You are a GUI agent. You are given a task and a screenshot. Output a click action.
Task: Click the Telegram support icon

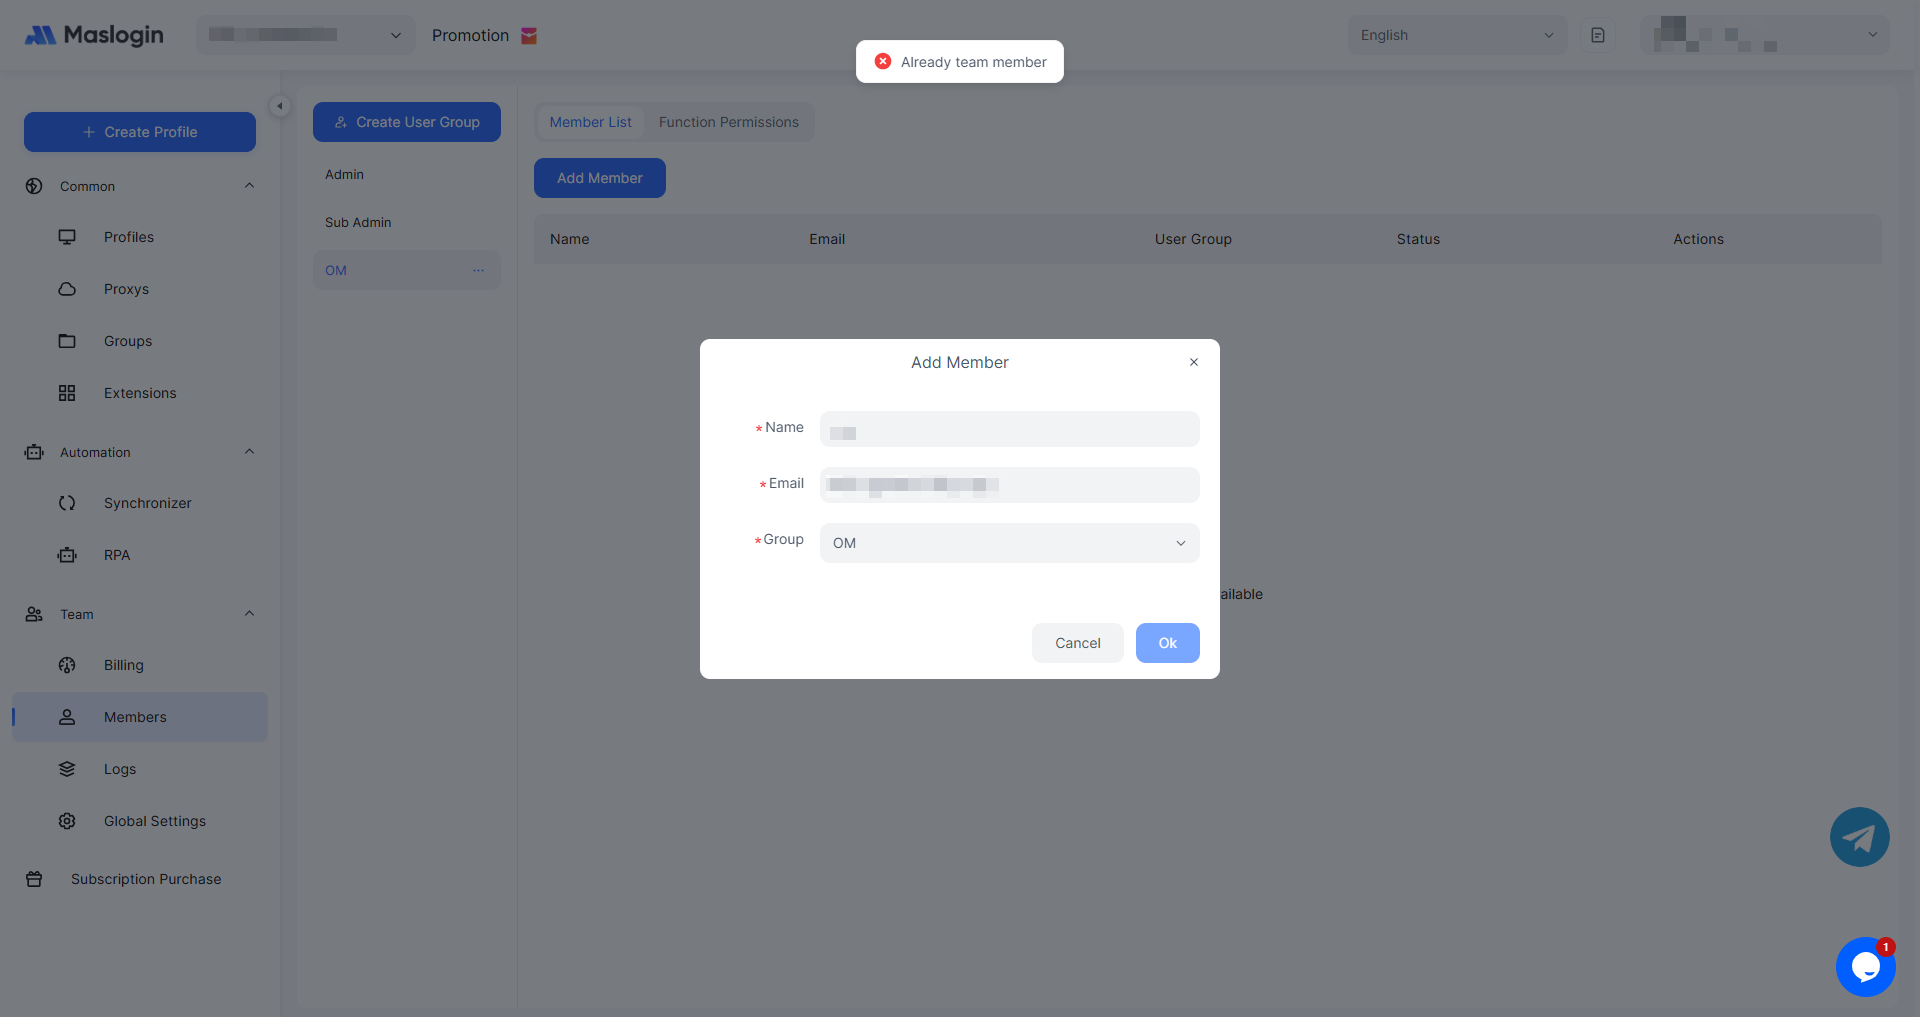[x=1859, y=837]
